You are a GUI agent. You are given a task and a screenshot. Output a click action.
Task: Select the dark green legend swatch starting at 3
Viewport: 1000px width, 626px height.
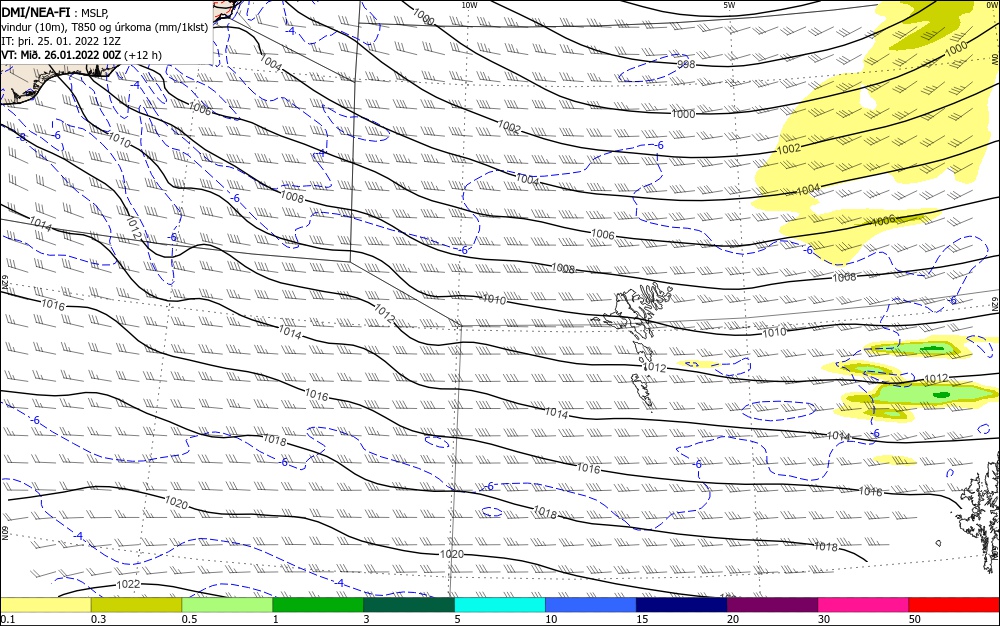(409, 604)
